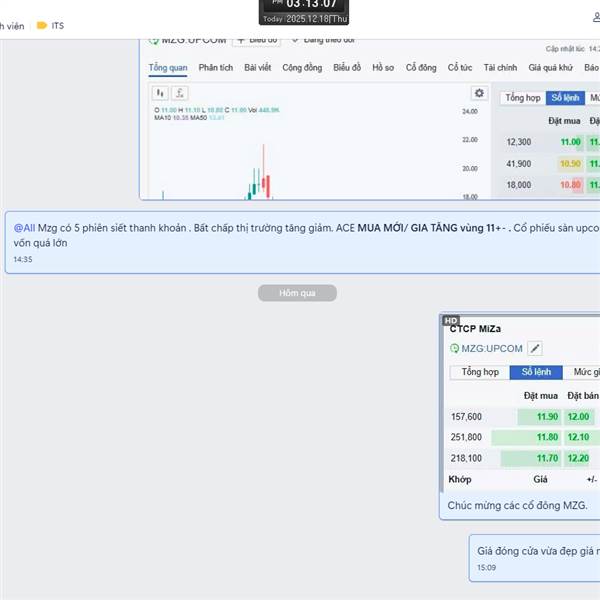600x600 pixels.
Task: Click the Hôm qua date separator
Action: (x=297, y=293)
